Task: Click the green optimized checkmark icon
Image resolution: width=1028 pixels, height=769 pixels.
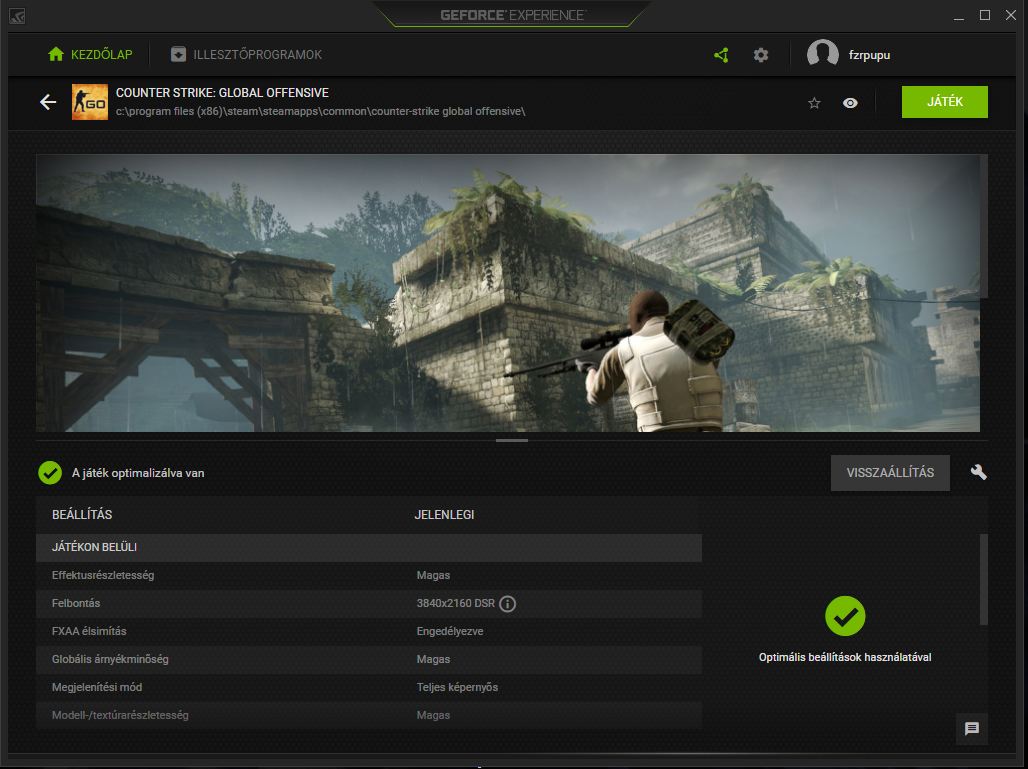Action: click(x=50, y=473)
